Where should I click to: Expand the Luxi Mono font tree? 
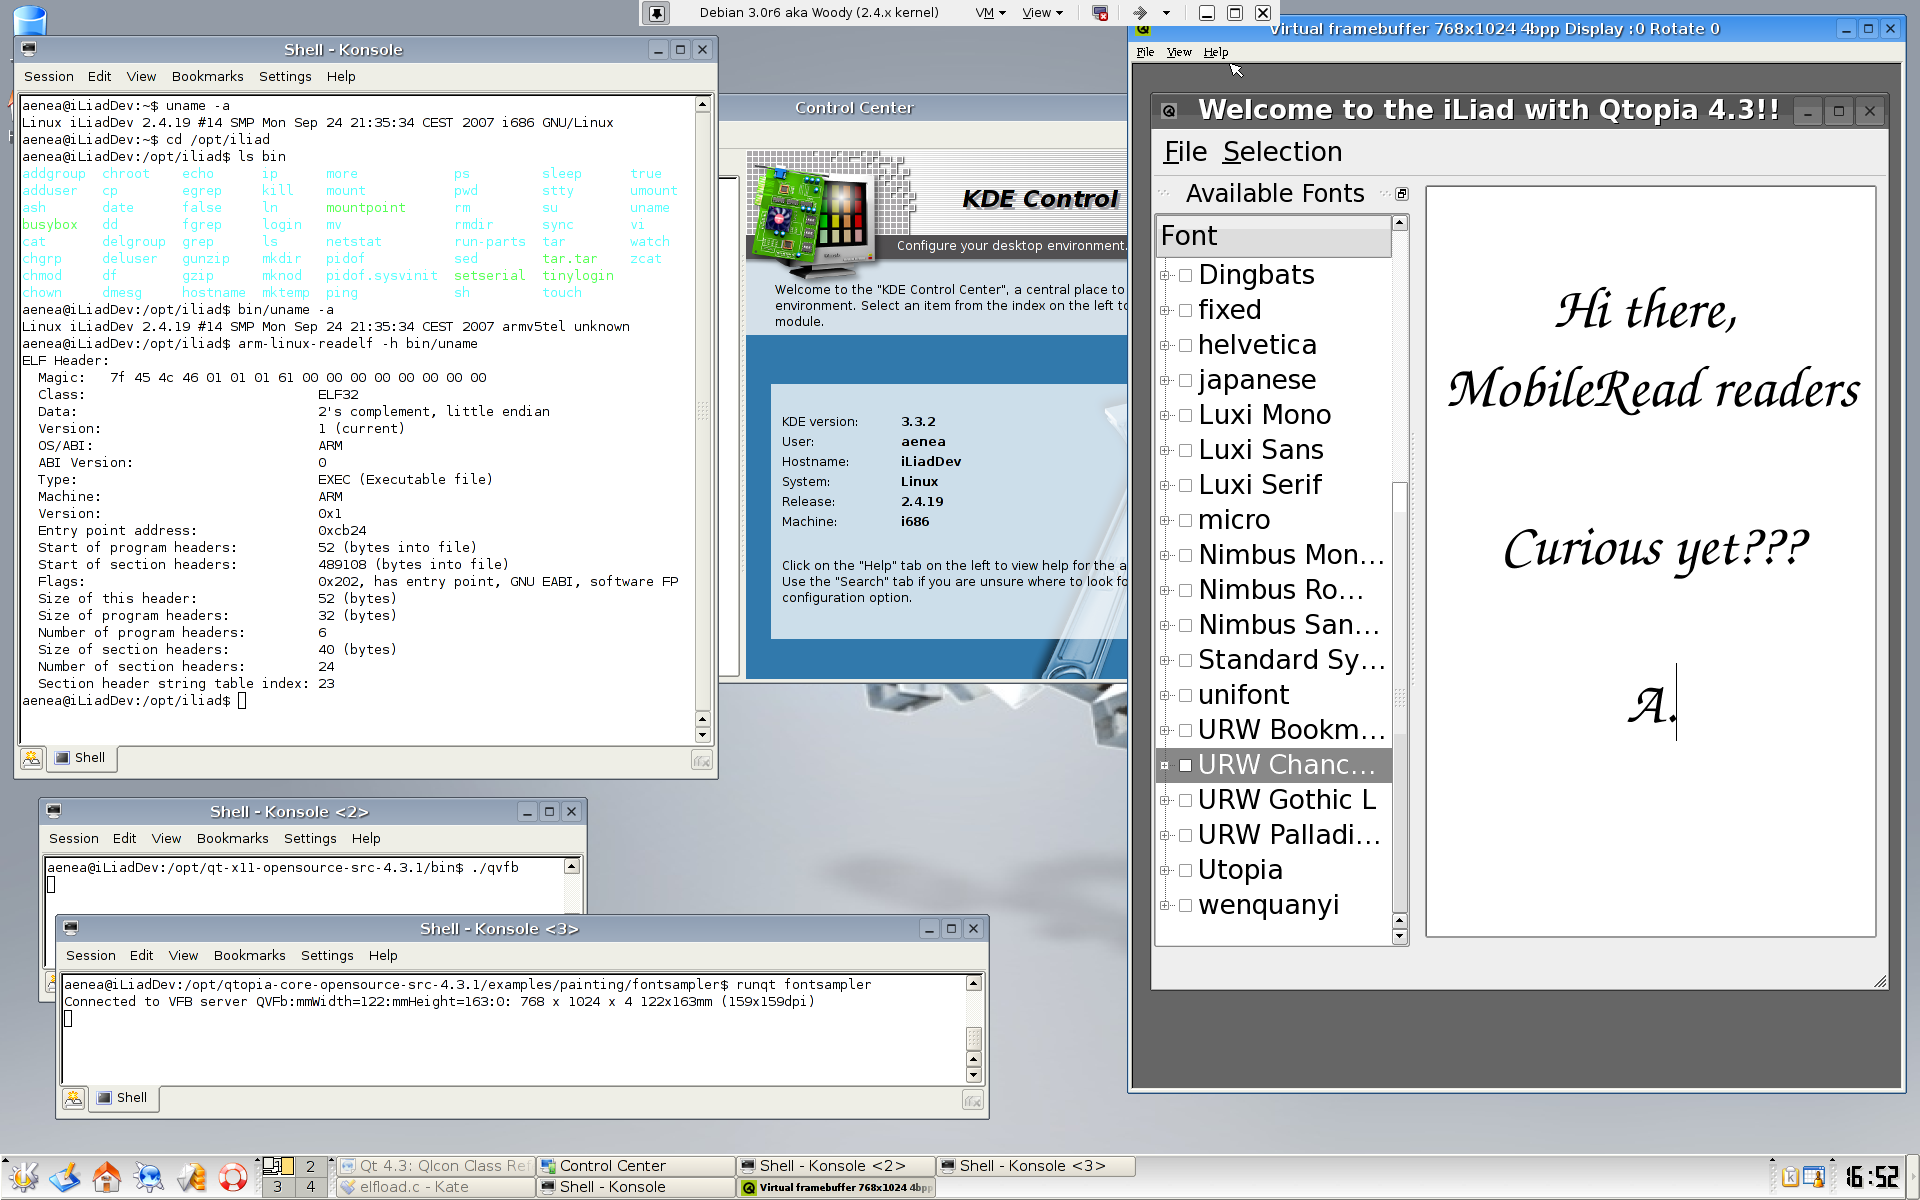1165,416
